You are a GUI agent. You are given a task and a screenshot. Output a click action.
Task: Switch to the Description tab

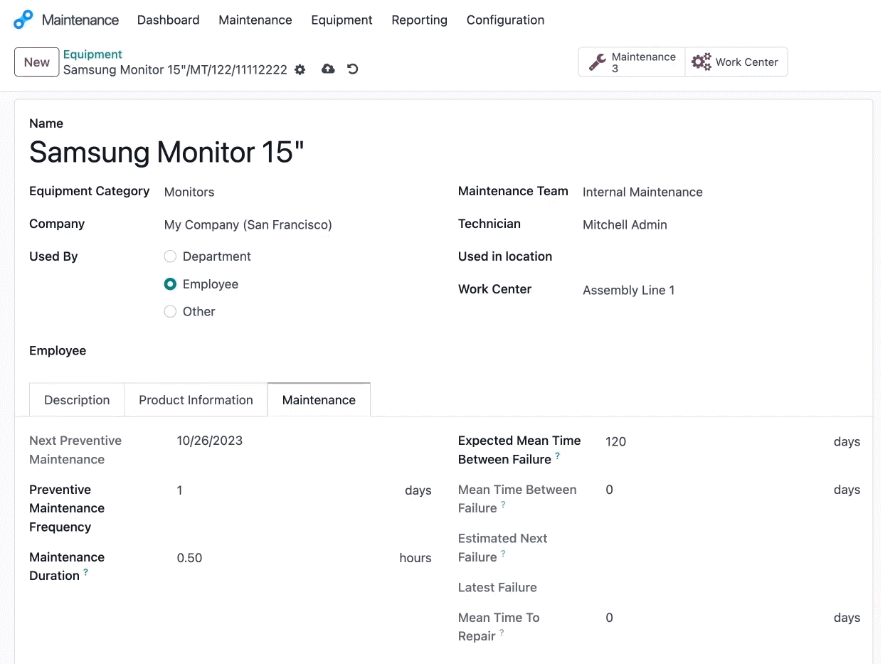[x=77, y=400]
